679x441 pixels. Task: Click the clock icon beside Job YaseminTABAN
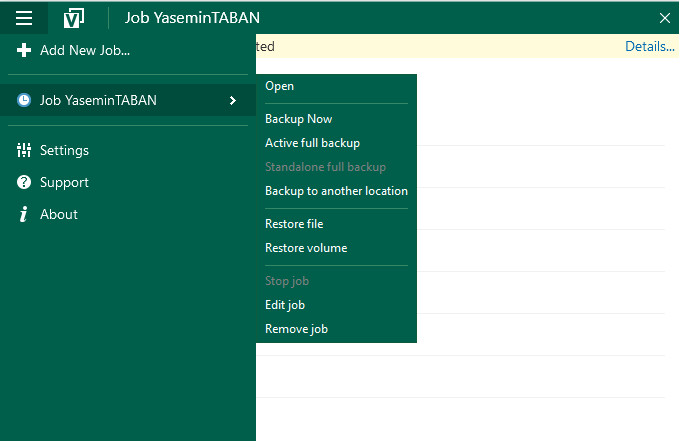(24, 100)
